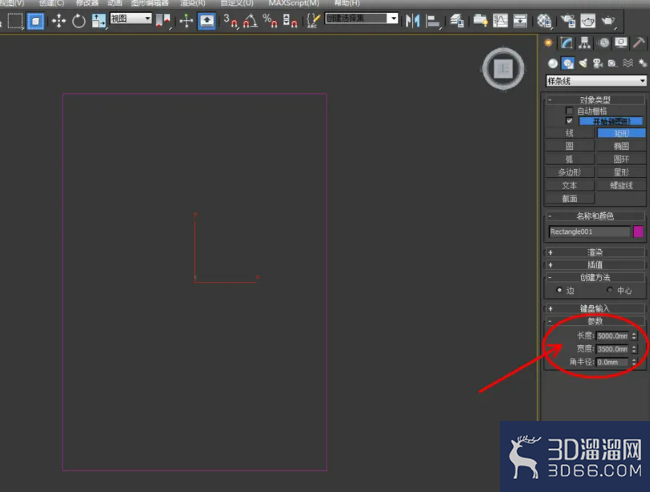Activate the Select and Move tool
This screenshot has height=492, width=650.
pos(59,21)
